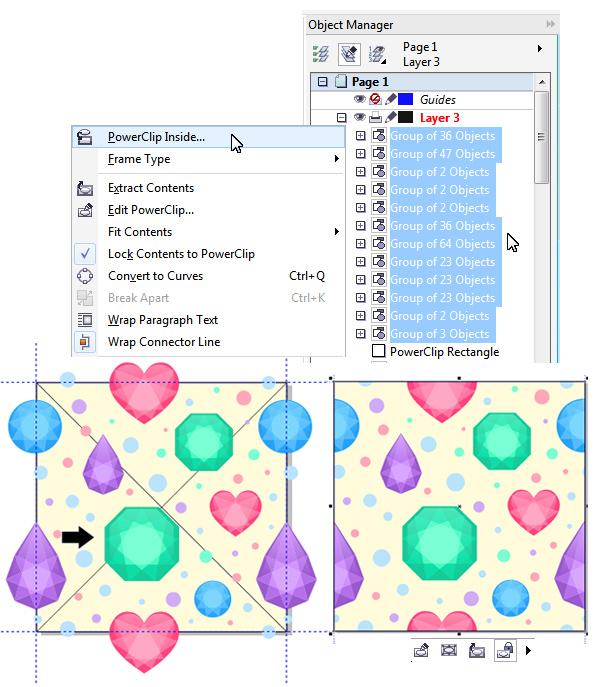Select the PowerClip Rectangle object

(444, 352)
